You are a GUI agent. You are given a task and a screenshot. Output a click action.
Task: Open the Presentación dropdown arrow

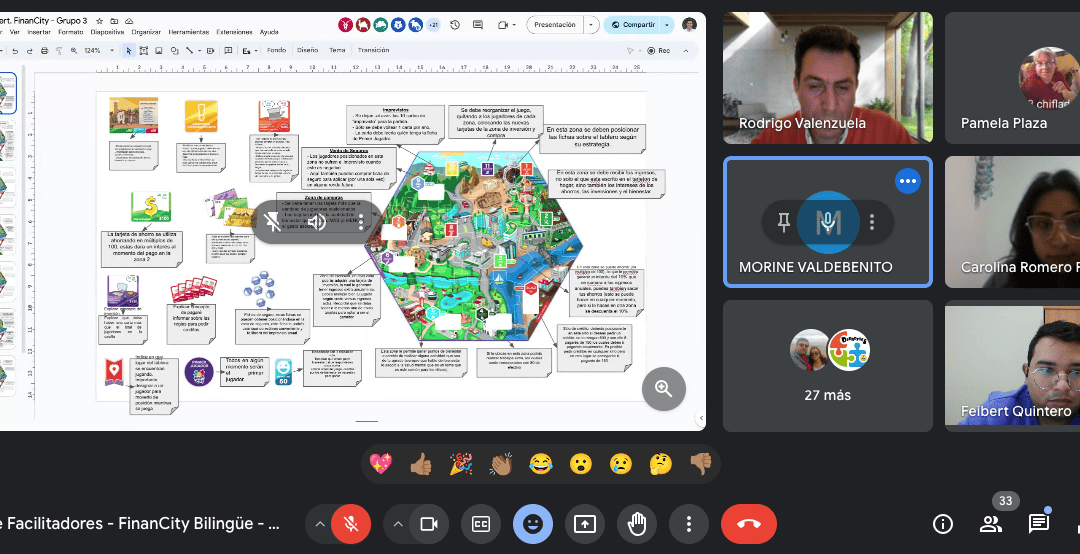(591, 25)
